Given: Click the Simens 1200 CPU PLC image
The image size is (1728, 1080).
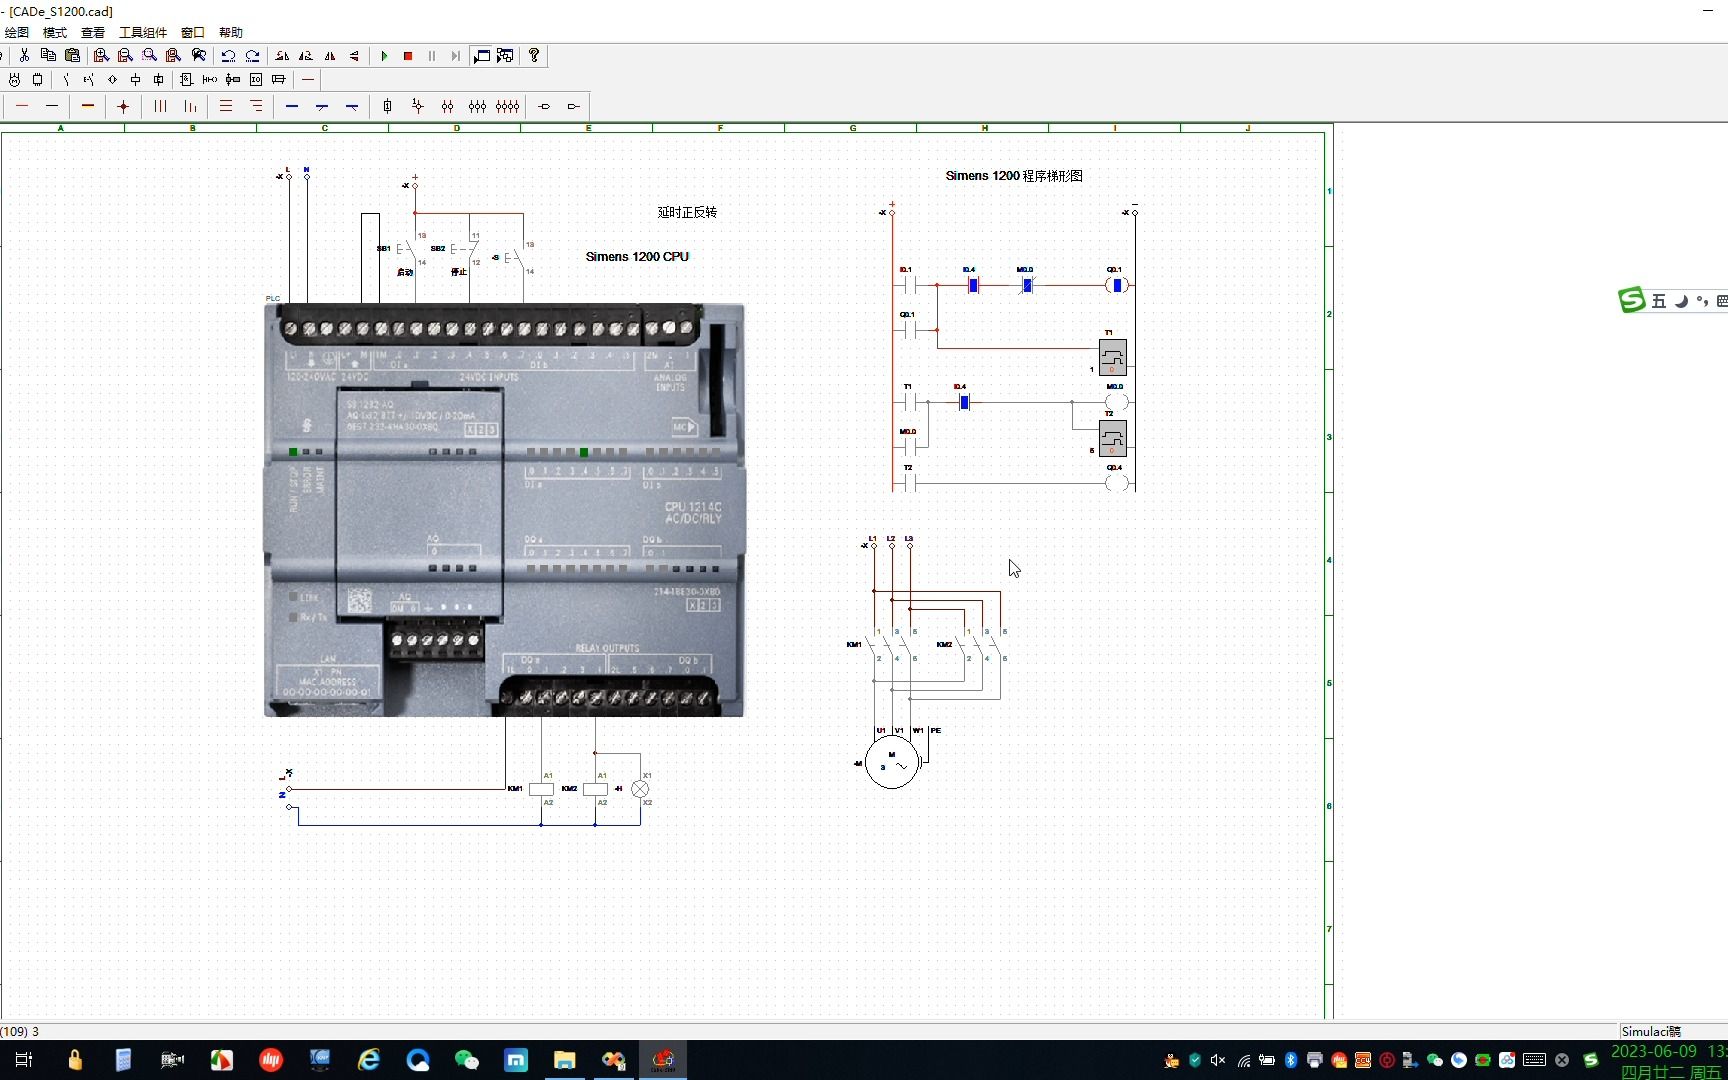Looking at the screenshot, I should (504, 510).
